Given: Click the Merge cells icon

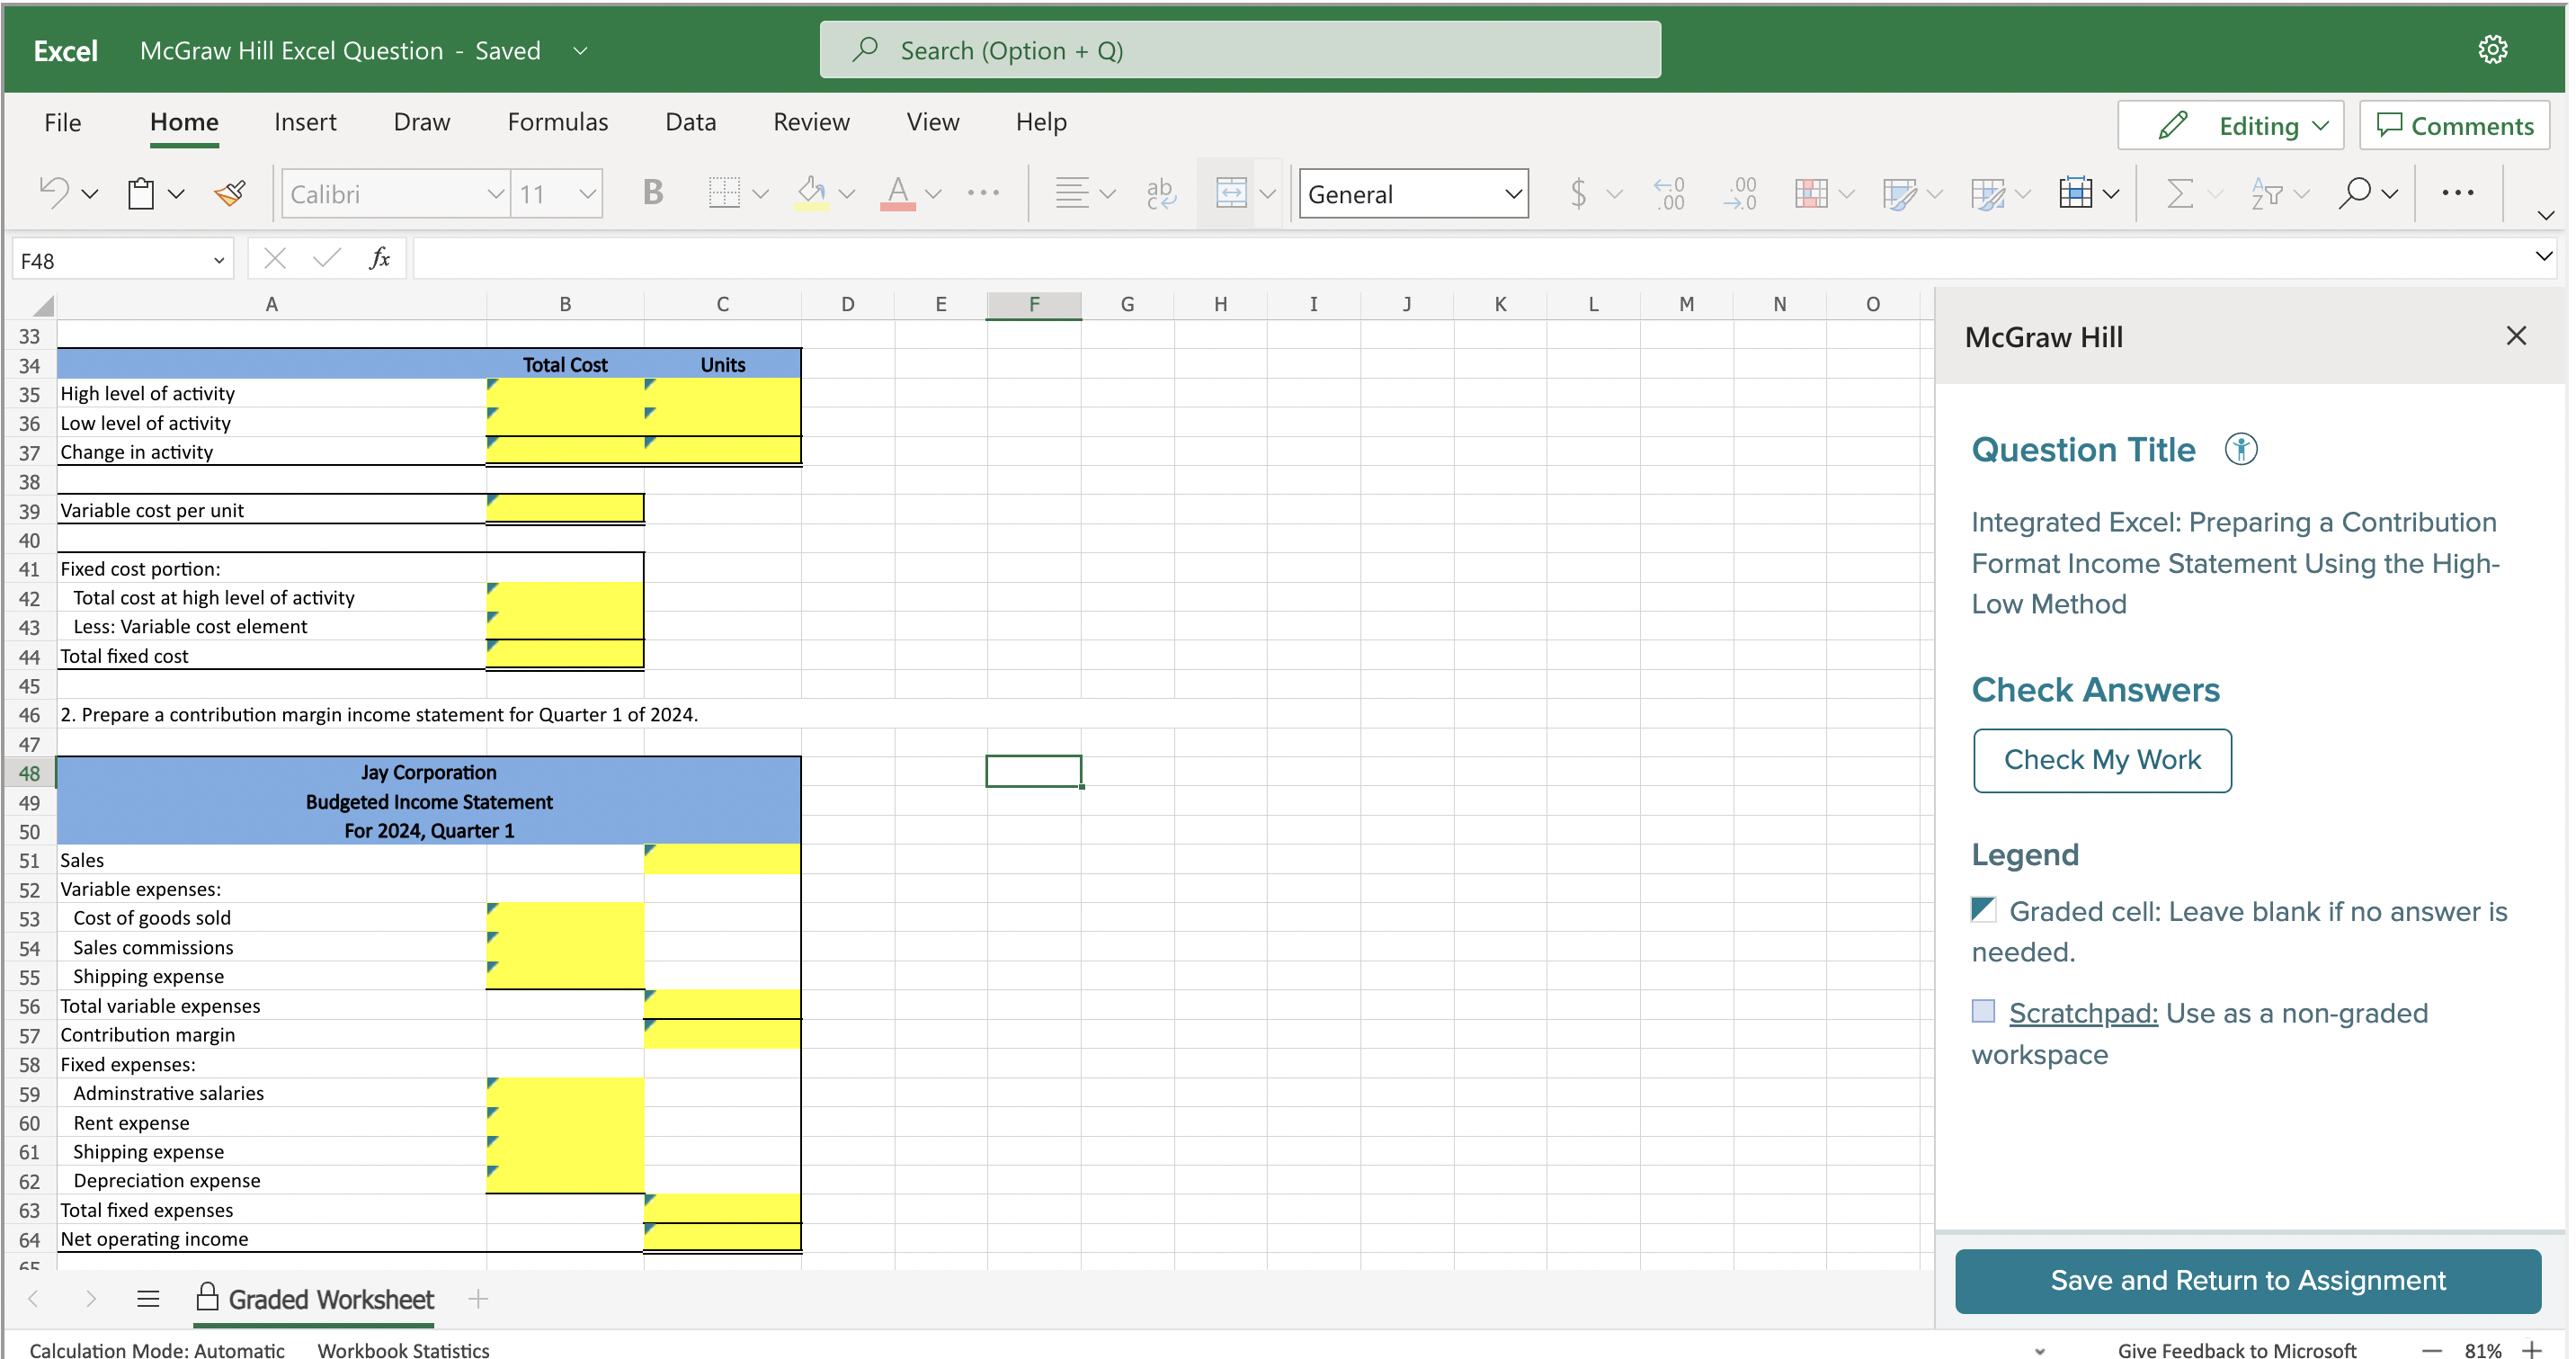Looking at the screenshot, I should 1231,193.
